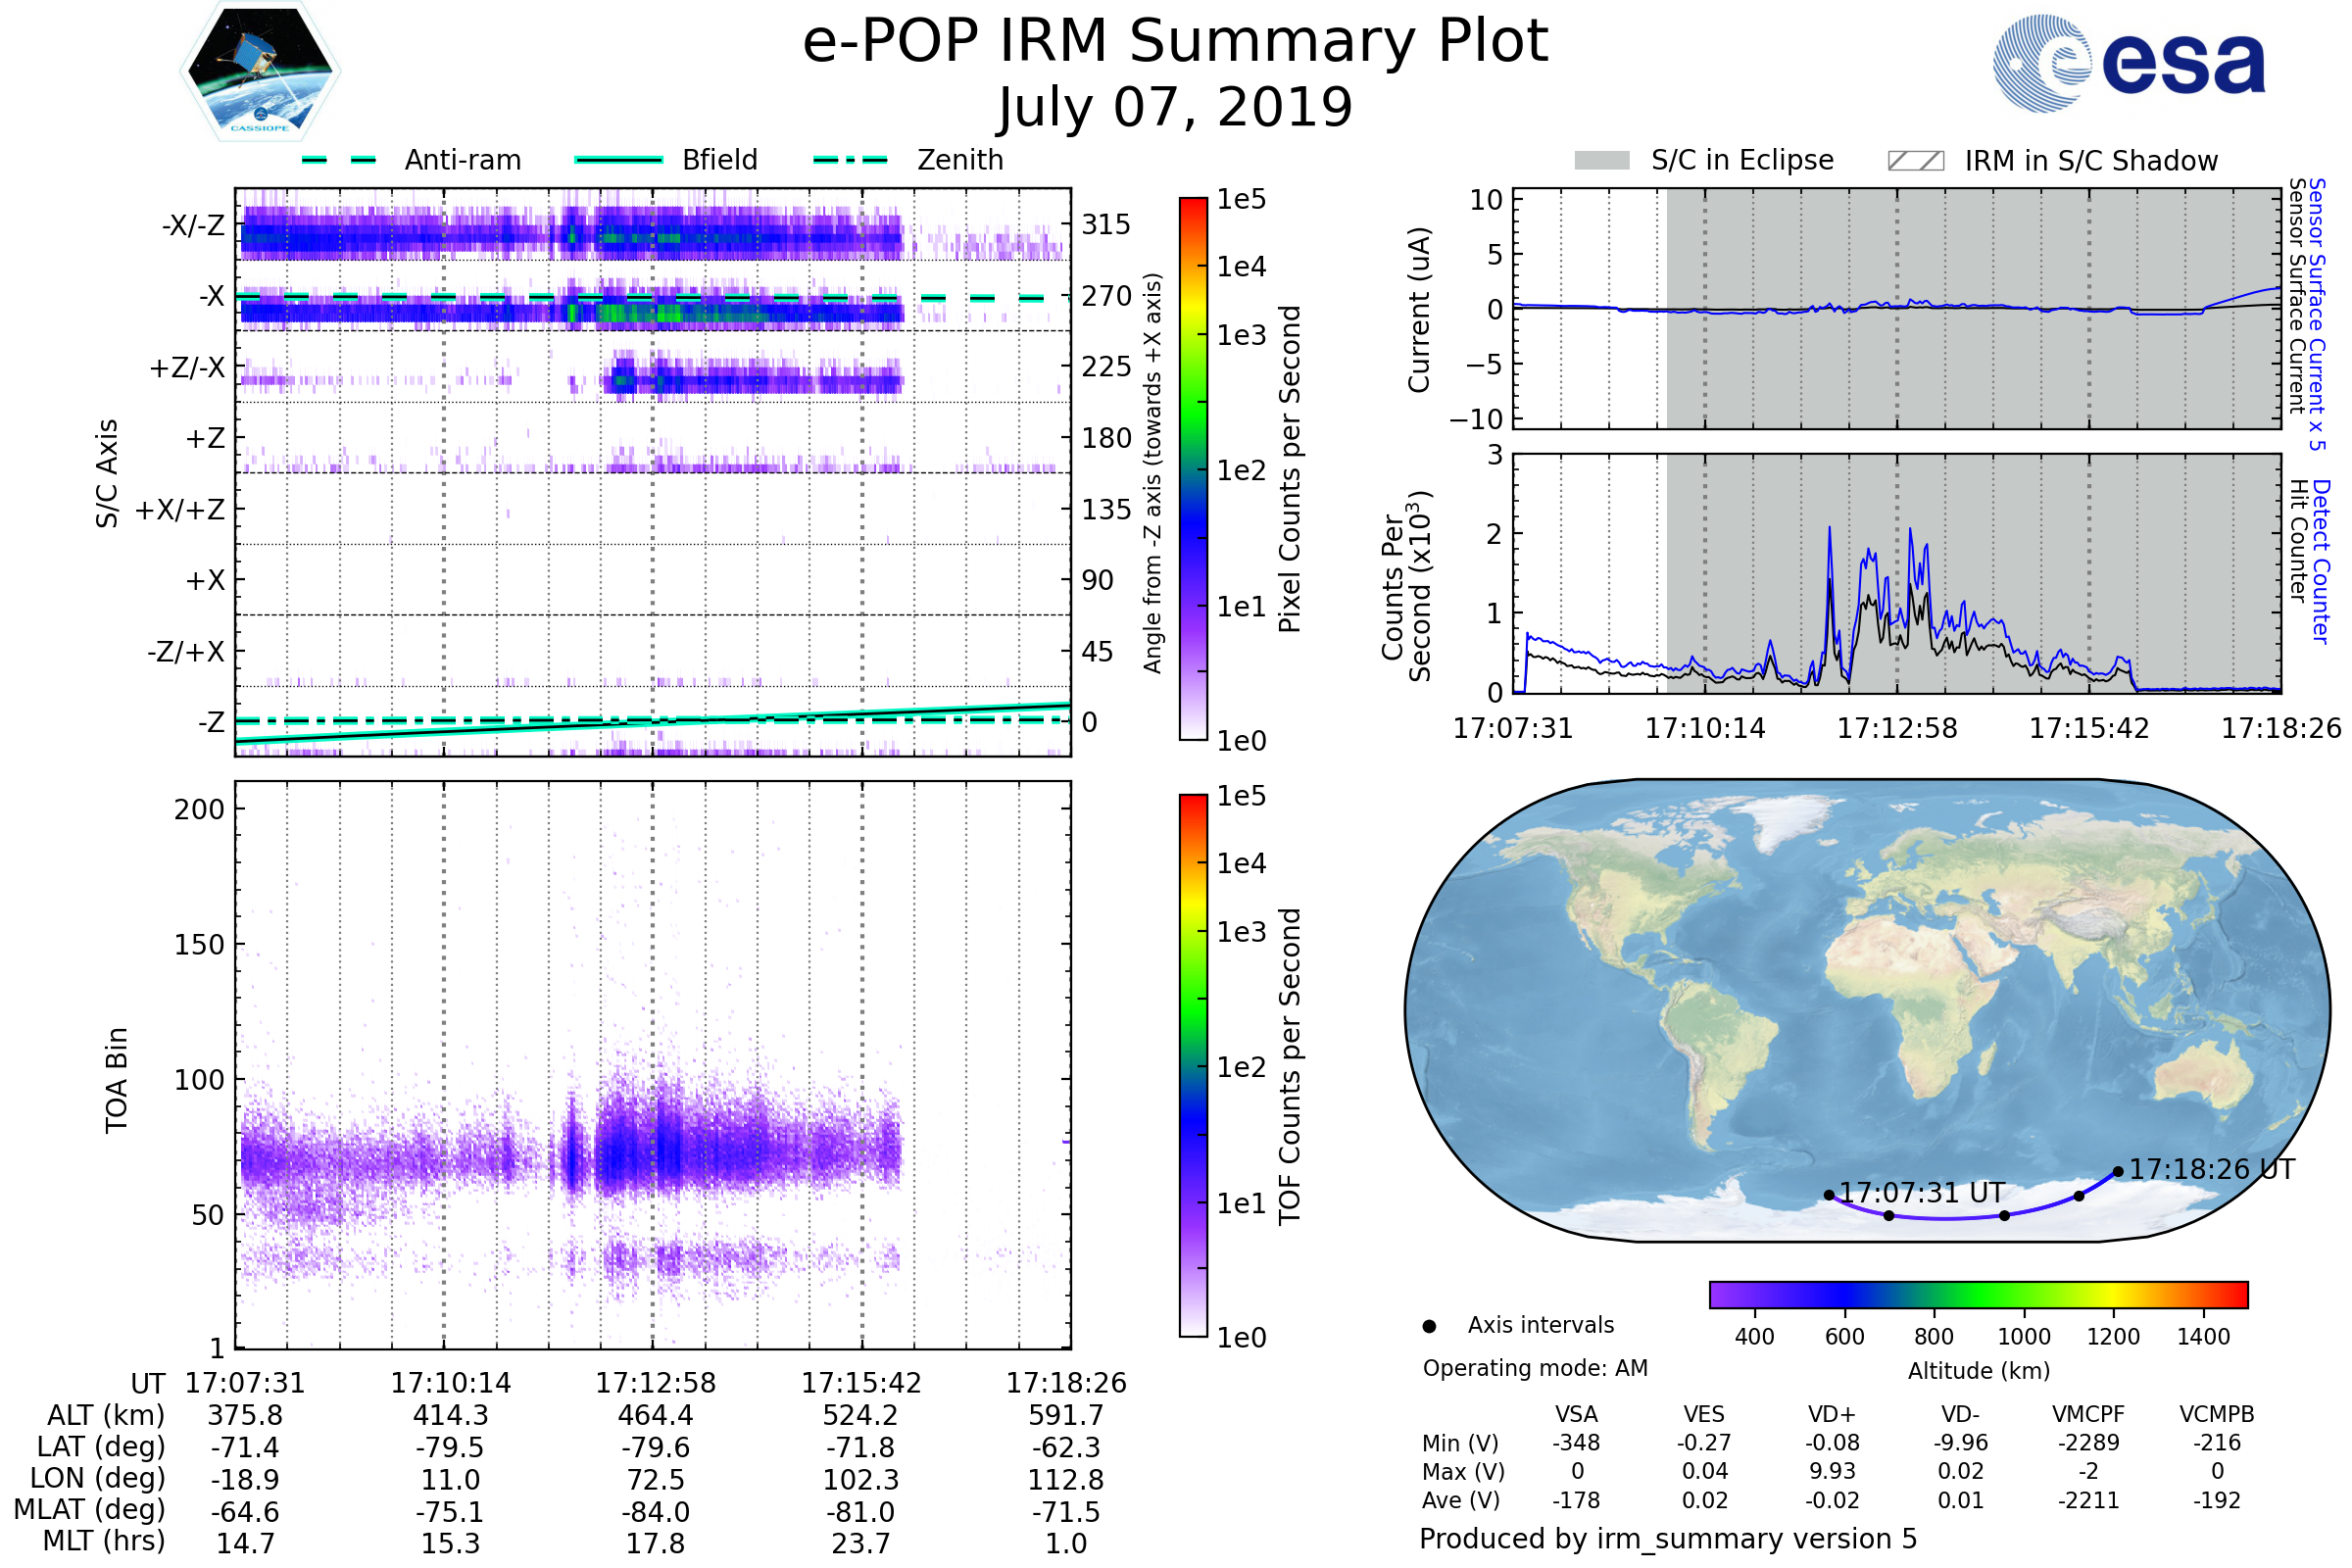The height and width of the screenshot is (1568, 2352).
Task: Click the Zenith dash-dot legend marker
Action: 850,160
